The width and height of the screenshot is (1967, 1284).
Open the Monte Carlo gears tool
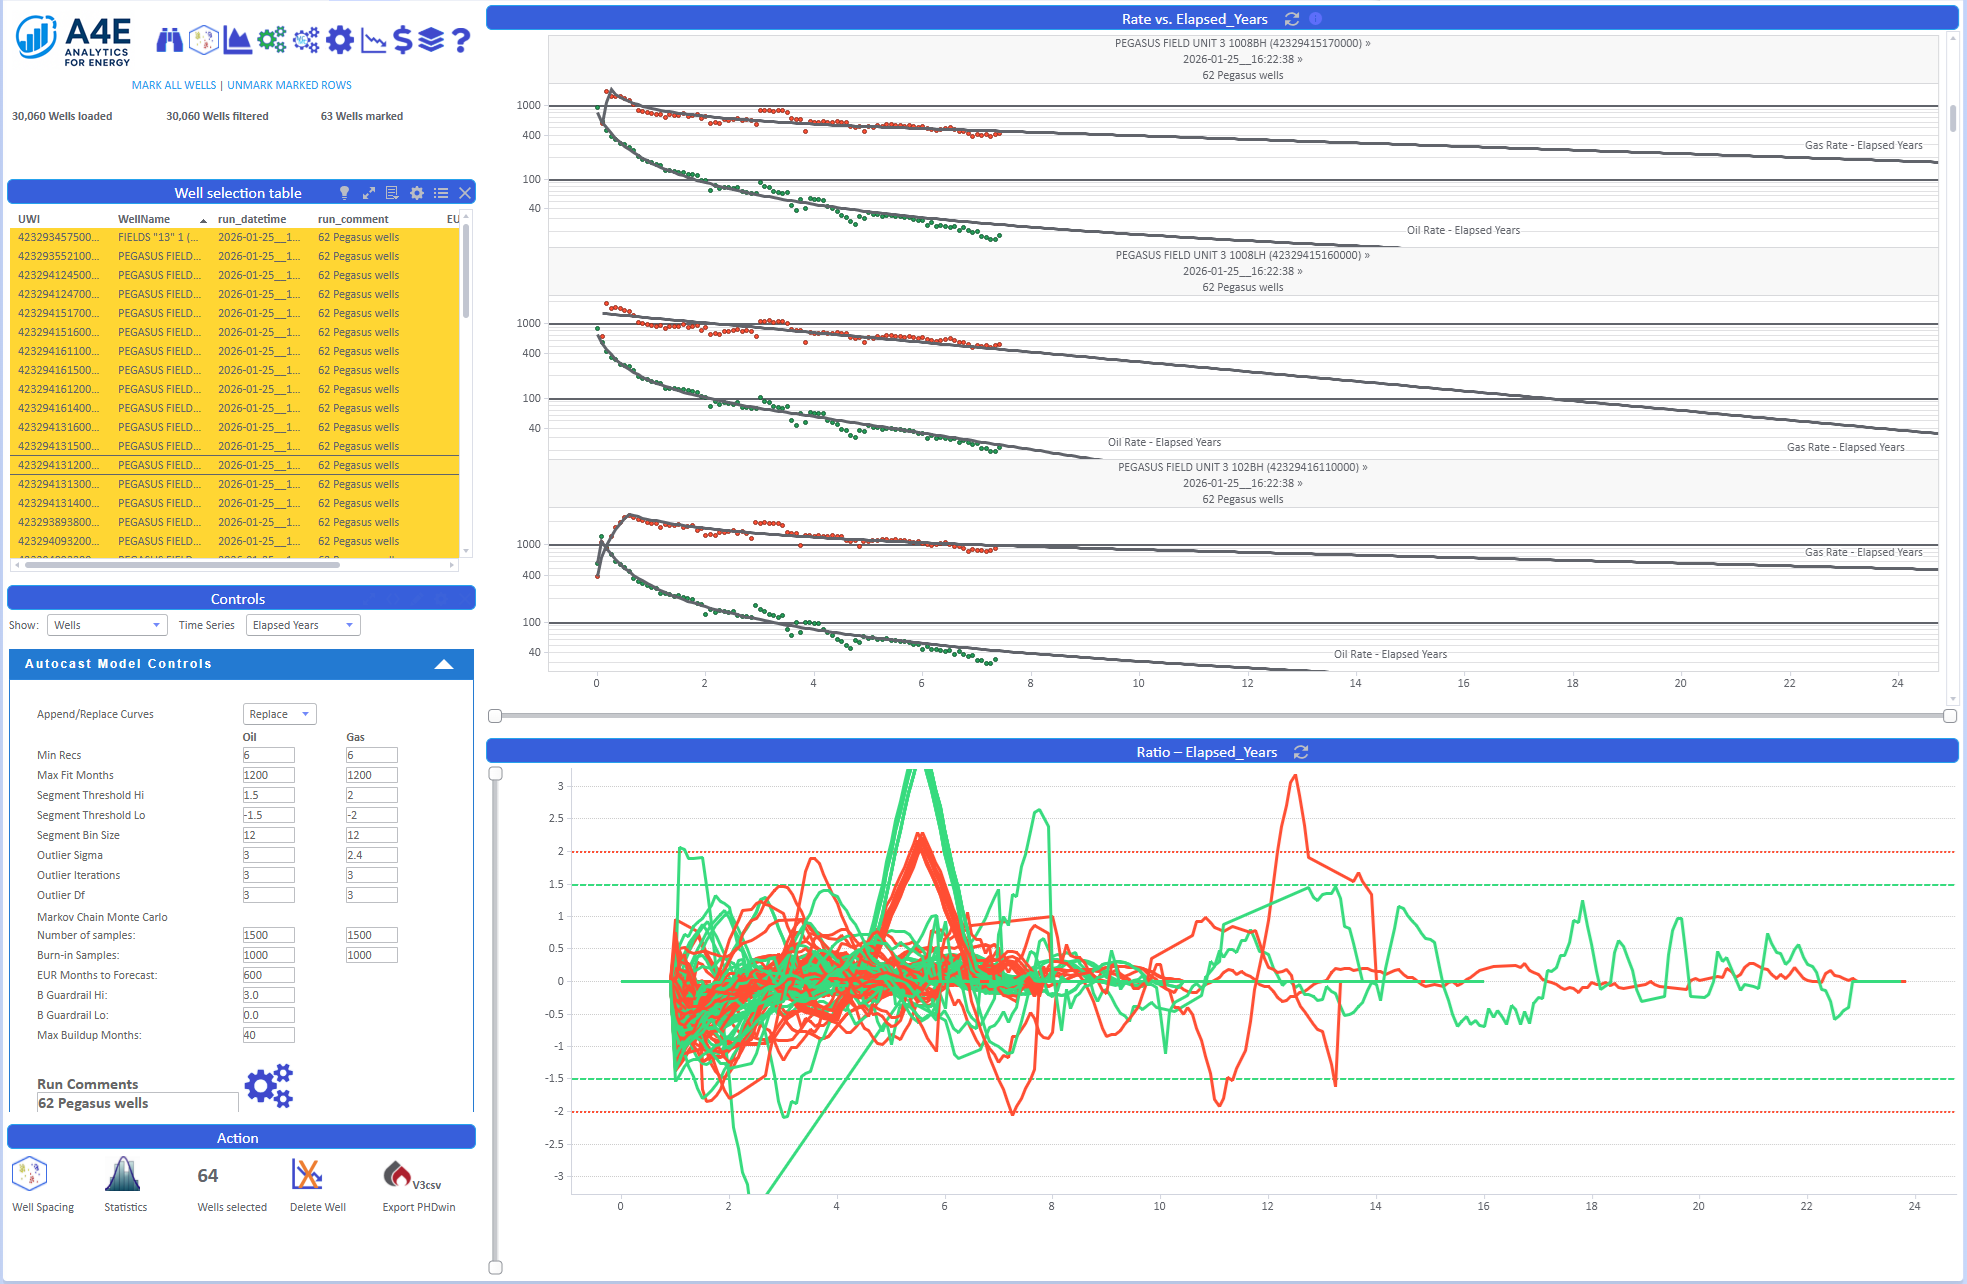(x=306, y=40)
